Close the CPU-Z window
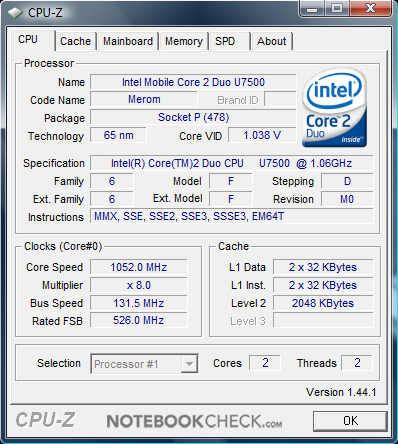This screenshot has width=398, height=444. [x=371, y=8]
